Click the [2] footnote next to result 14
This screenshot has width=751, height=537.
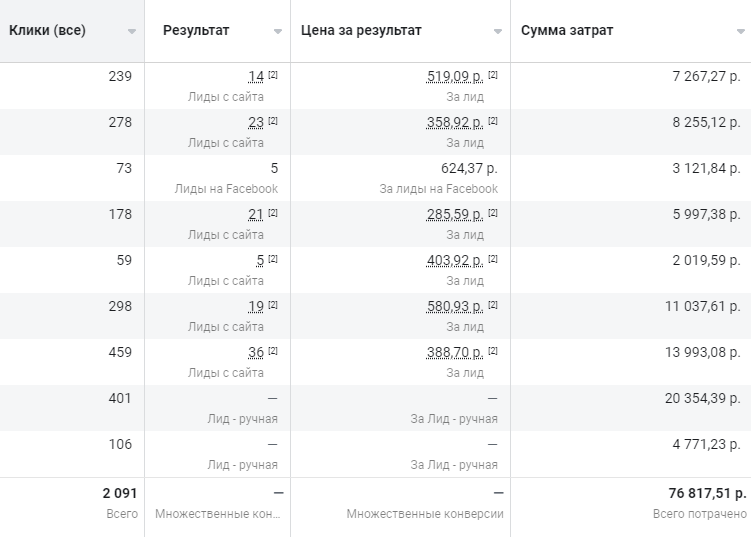point(273,75)
